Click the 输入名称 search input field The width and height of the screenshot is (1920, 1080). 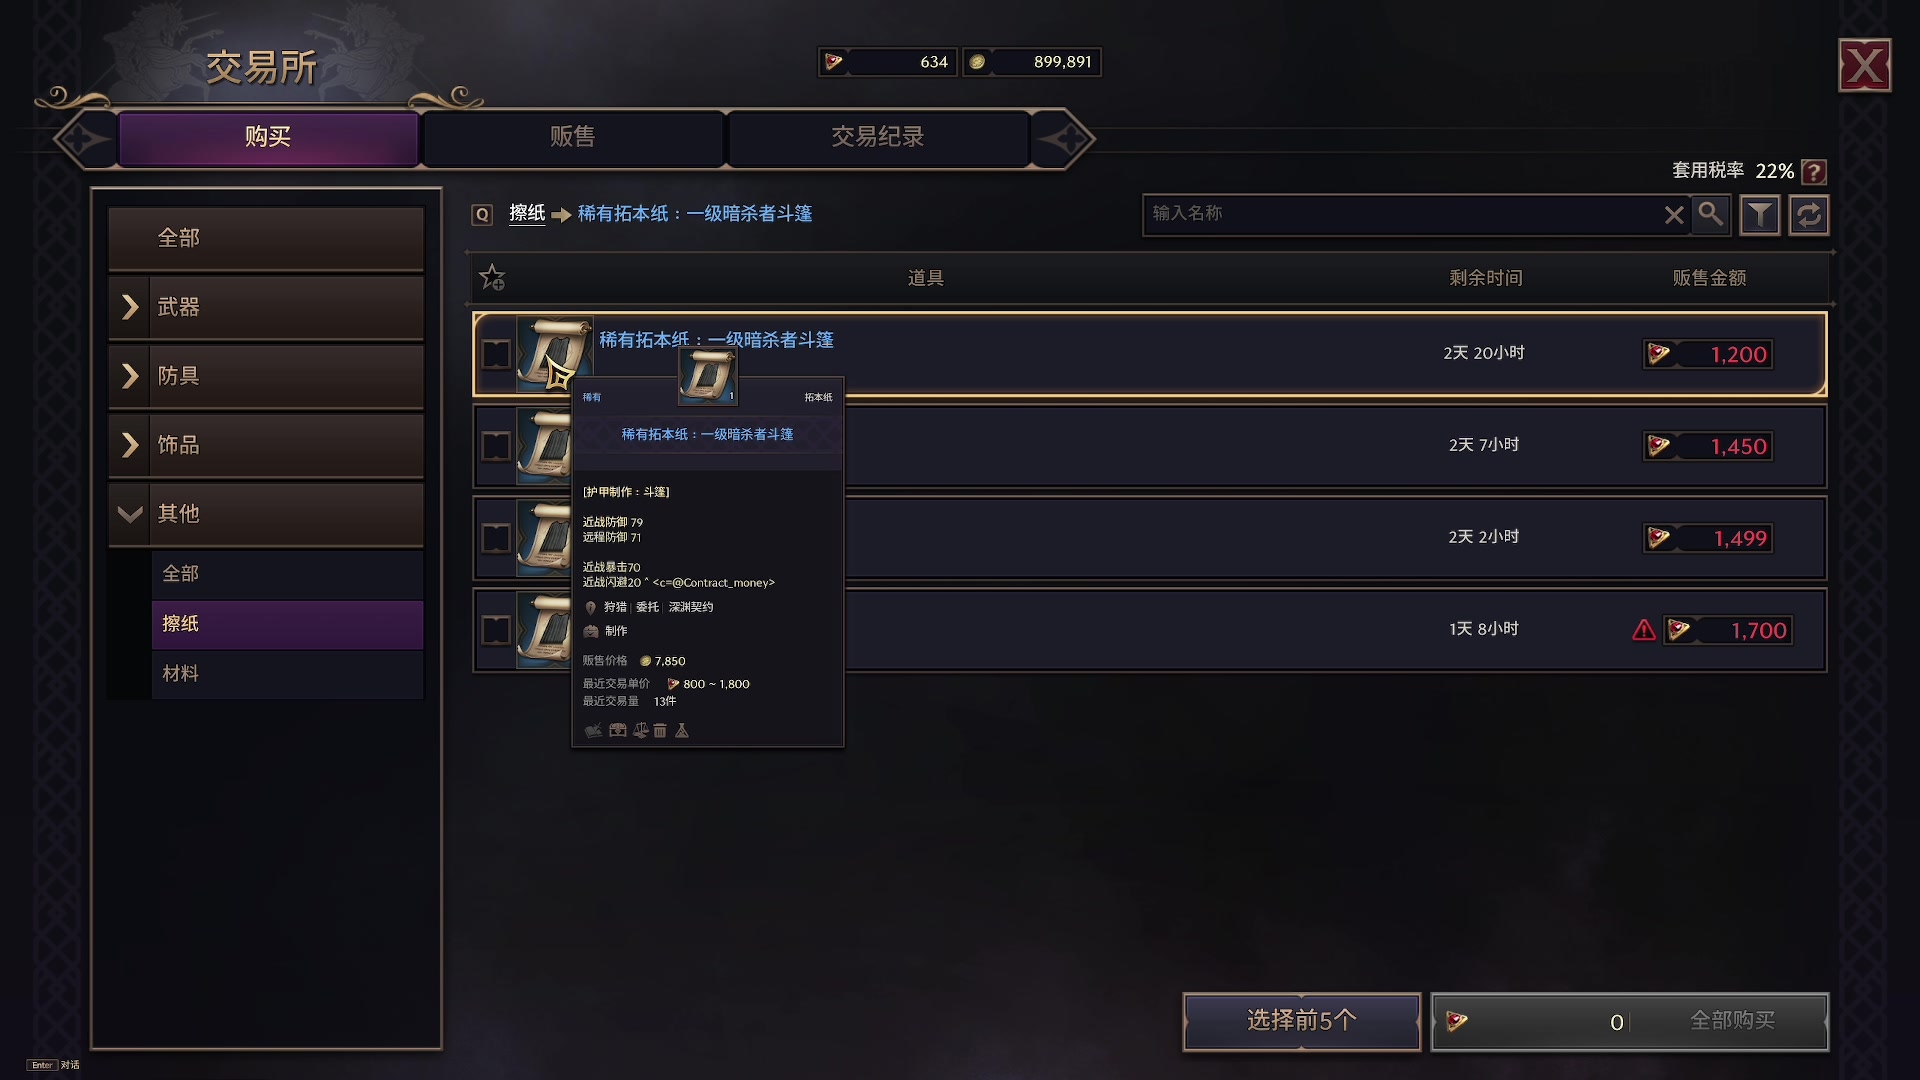click(x=1400, y=214)
